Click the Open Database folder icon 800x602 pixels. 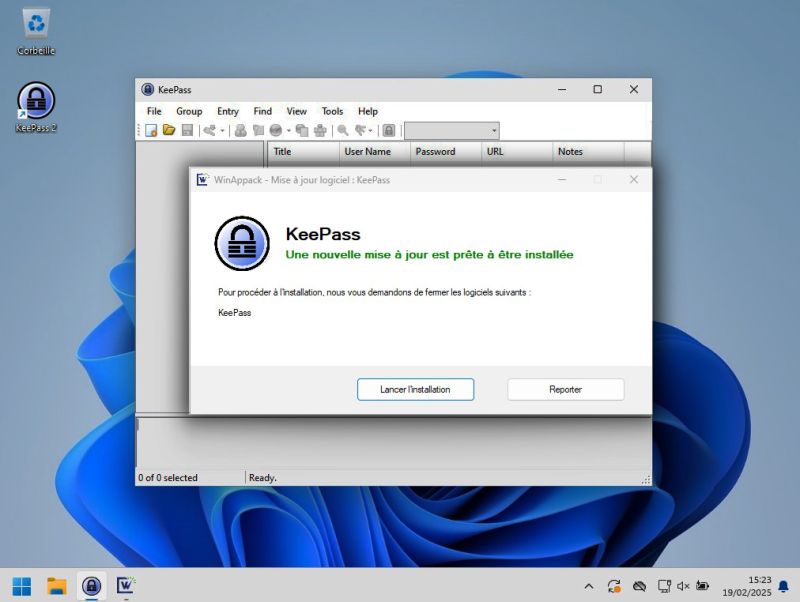(x=169, y=130)
